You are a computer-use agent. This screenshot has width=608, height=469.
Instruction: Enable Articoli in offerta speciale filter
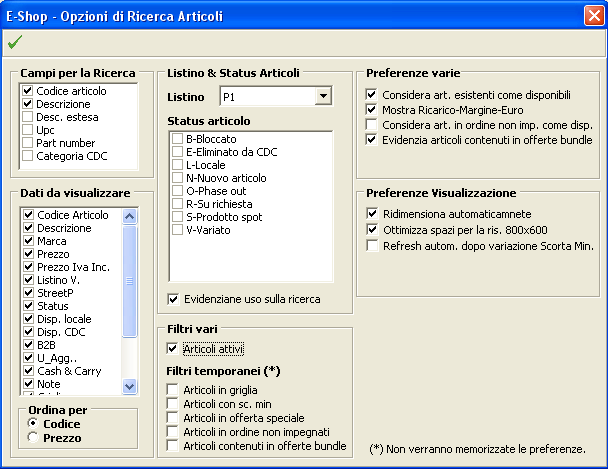[x=172, y=417]
